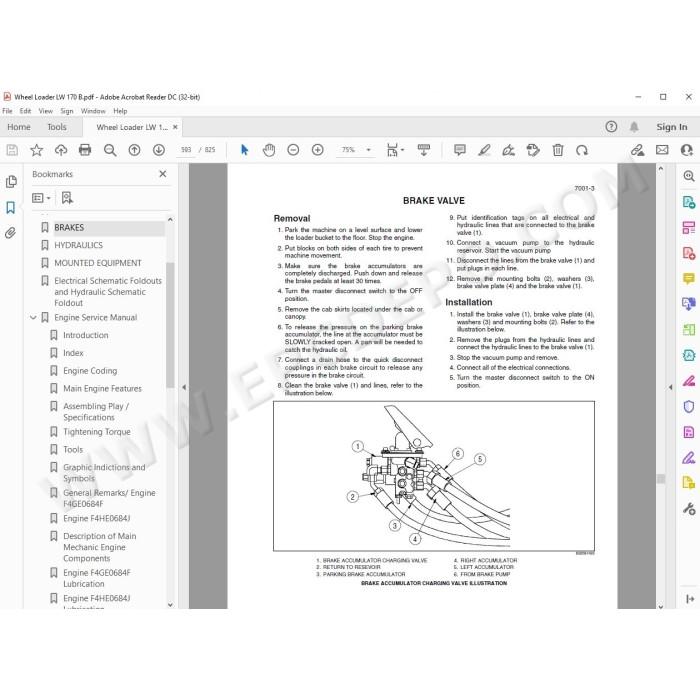
Task: Open the Page Thumbnails panel
Action: [11, 182]
